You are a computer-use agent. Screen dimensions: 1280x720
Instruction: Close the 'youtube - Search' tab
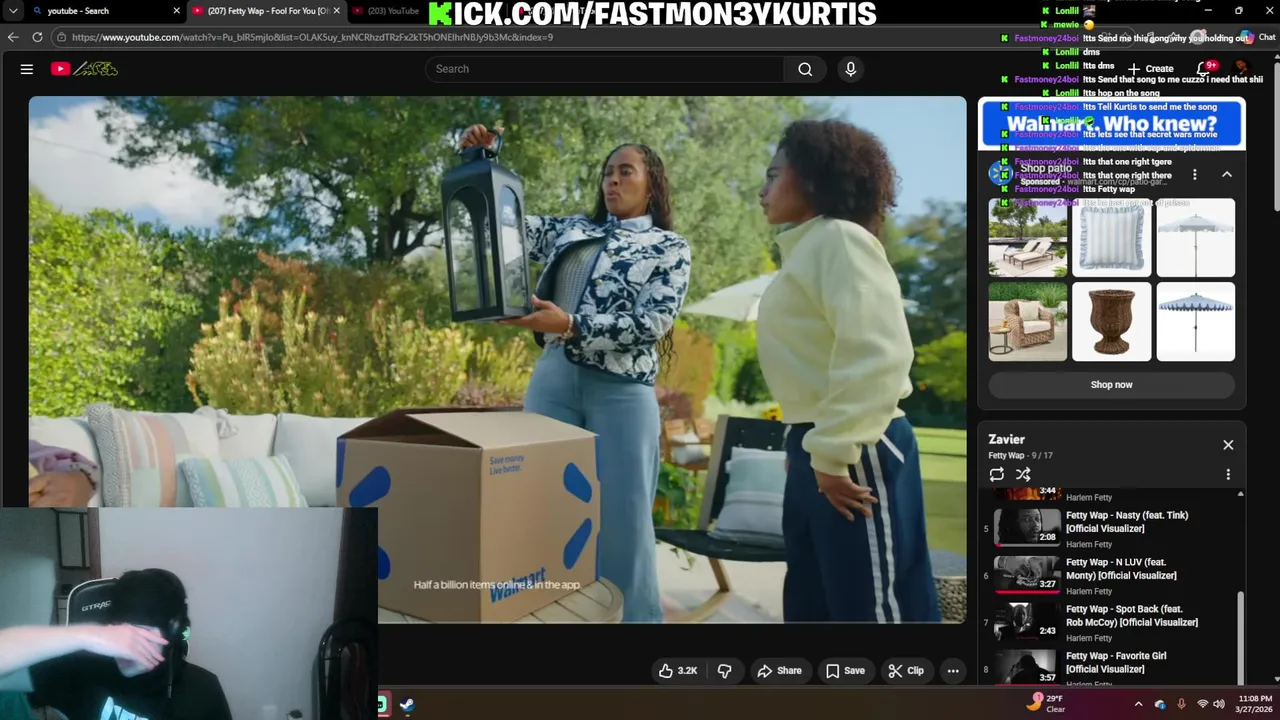(177, 11)
